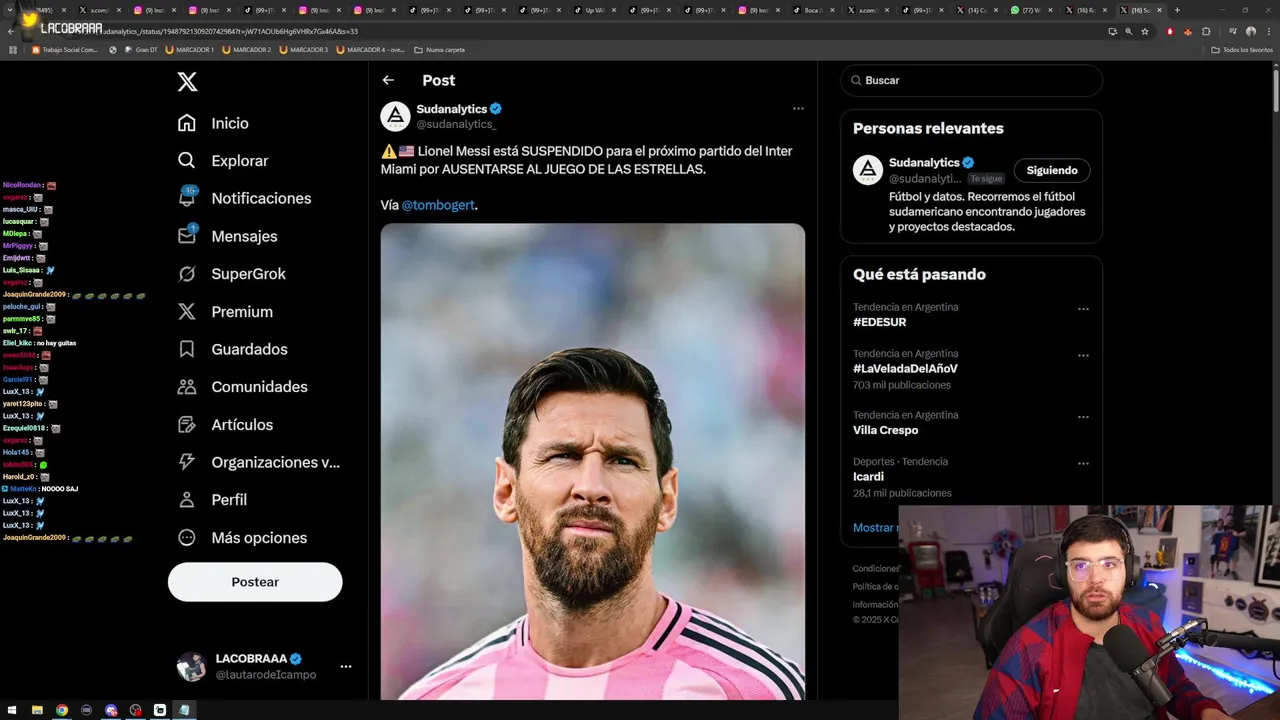
Task: Open Sudanalytics avatar in Personas relevantes
Action: point(868,170)
